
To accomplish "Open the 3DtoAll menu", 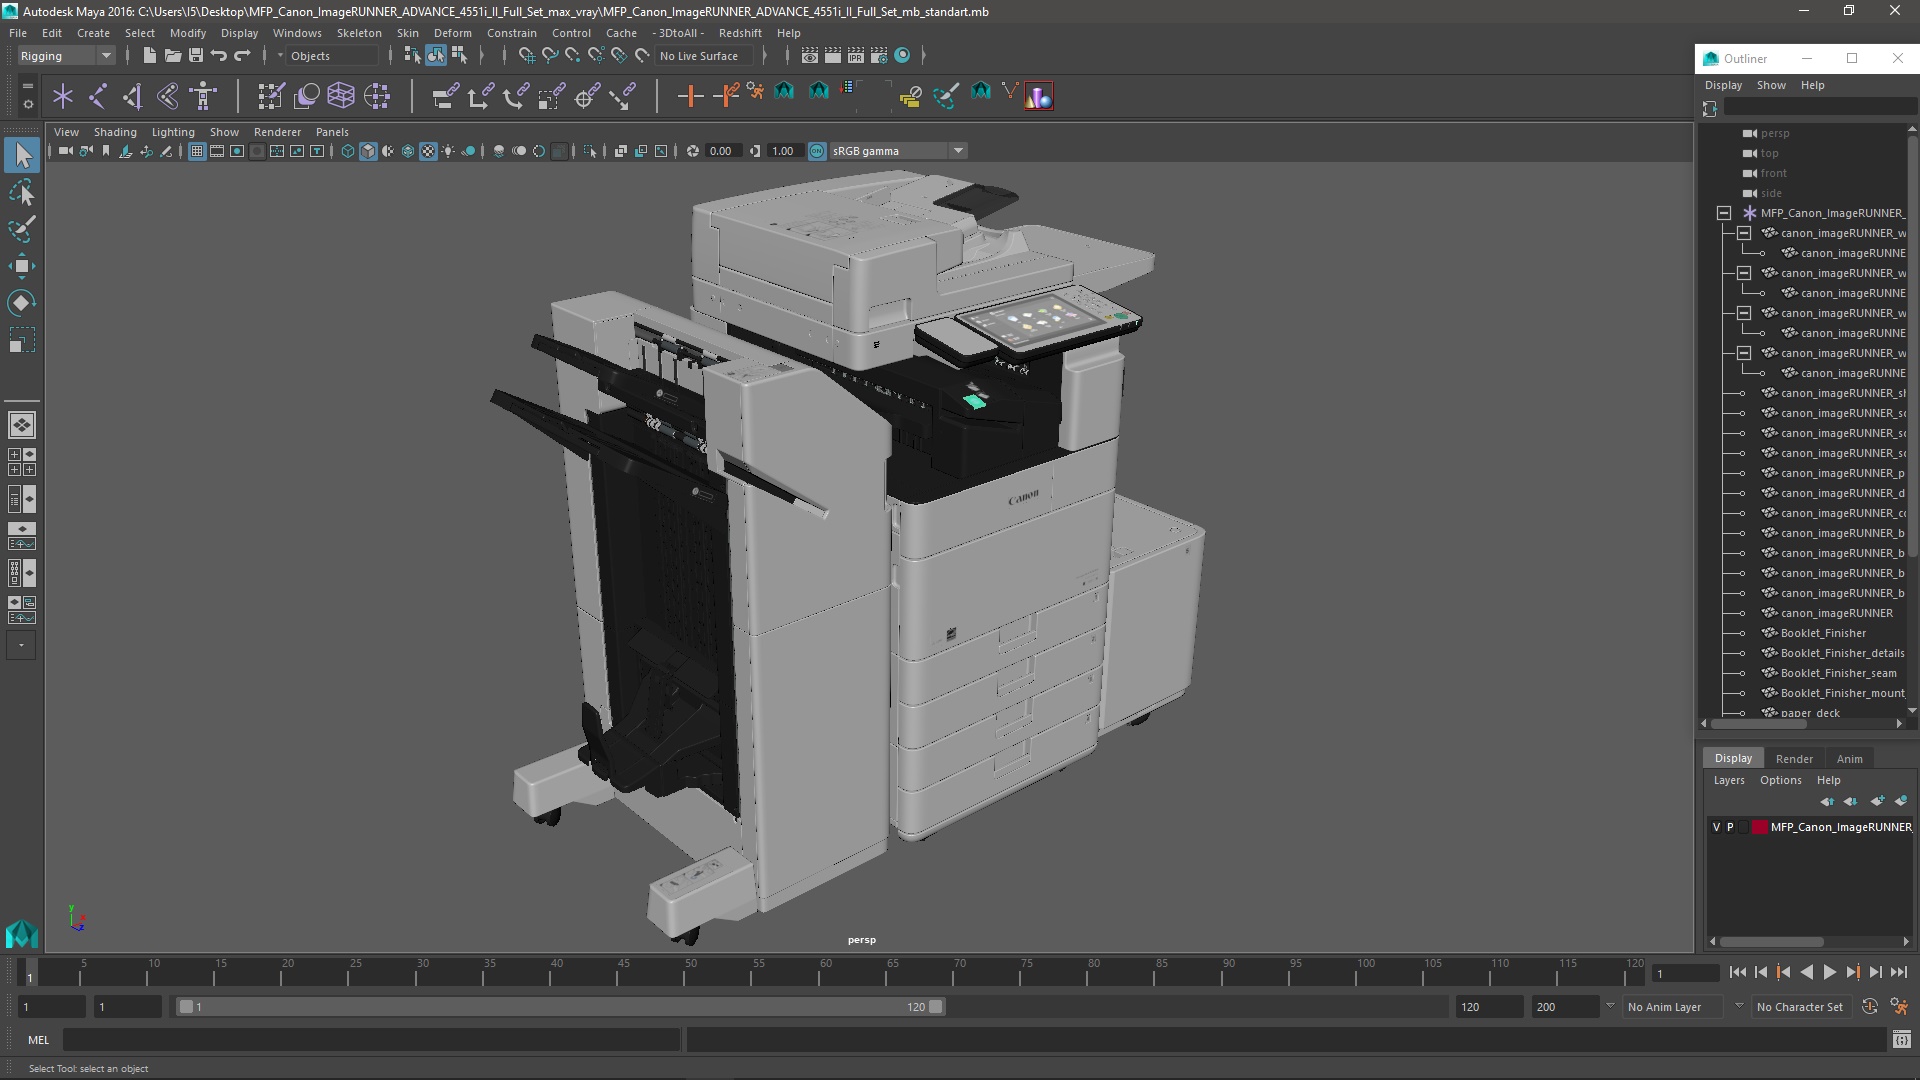I will [x=678, y=33].
